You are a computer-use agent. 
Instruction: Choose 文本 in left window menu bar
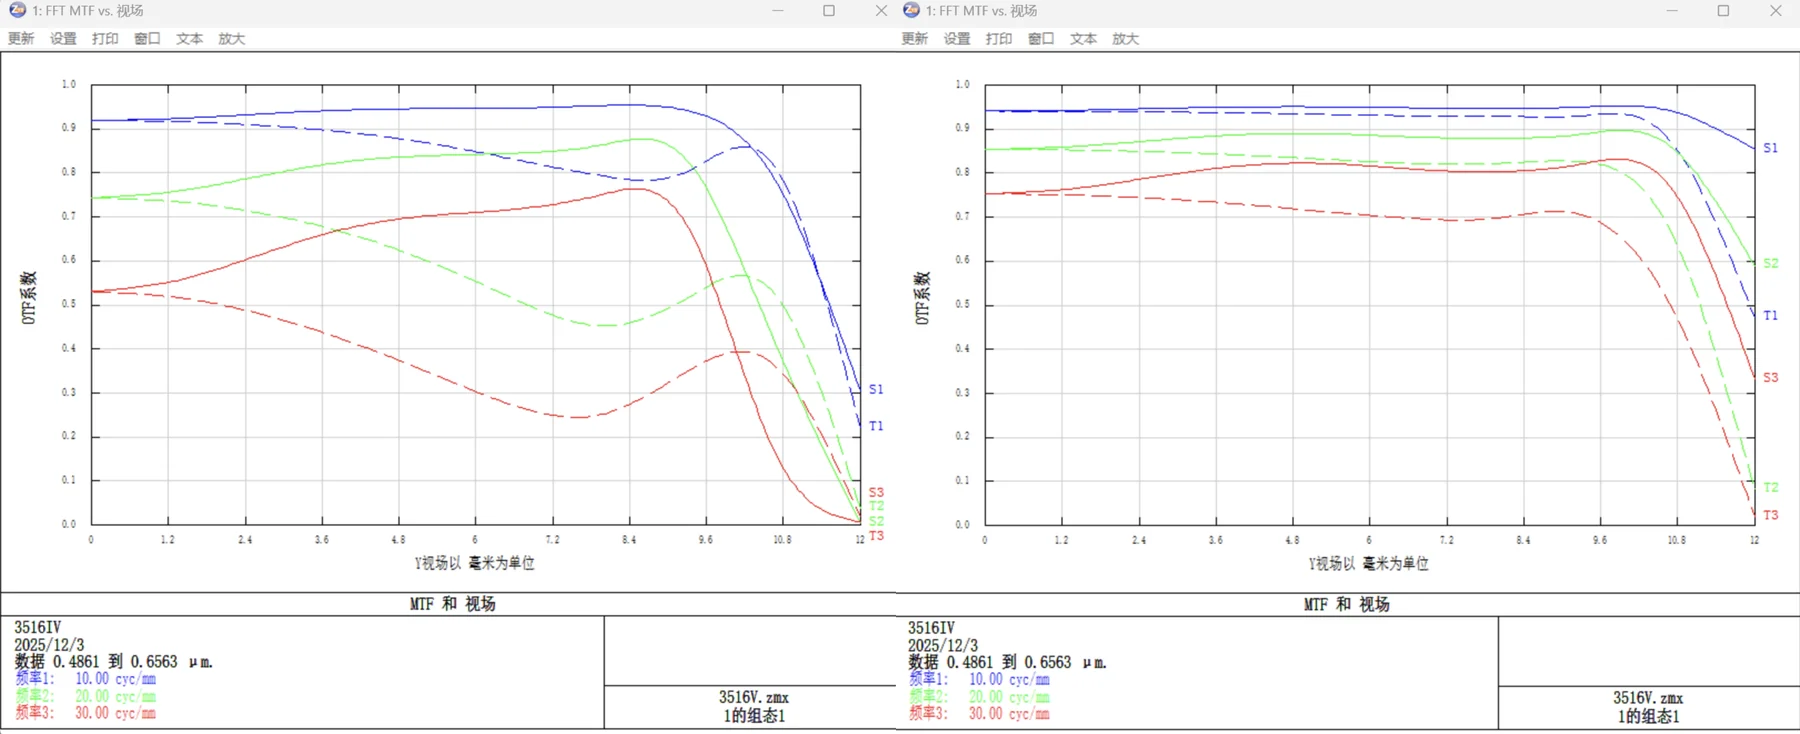tap(189, 38)
